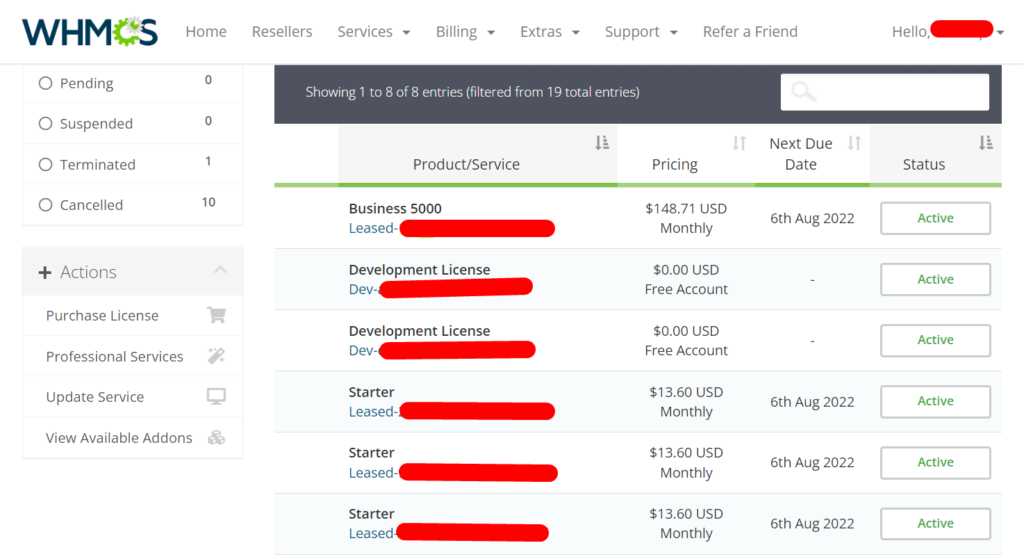
Task: Click the magnifier icon in search box
Action: pos(803,91)
